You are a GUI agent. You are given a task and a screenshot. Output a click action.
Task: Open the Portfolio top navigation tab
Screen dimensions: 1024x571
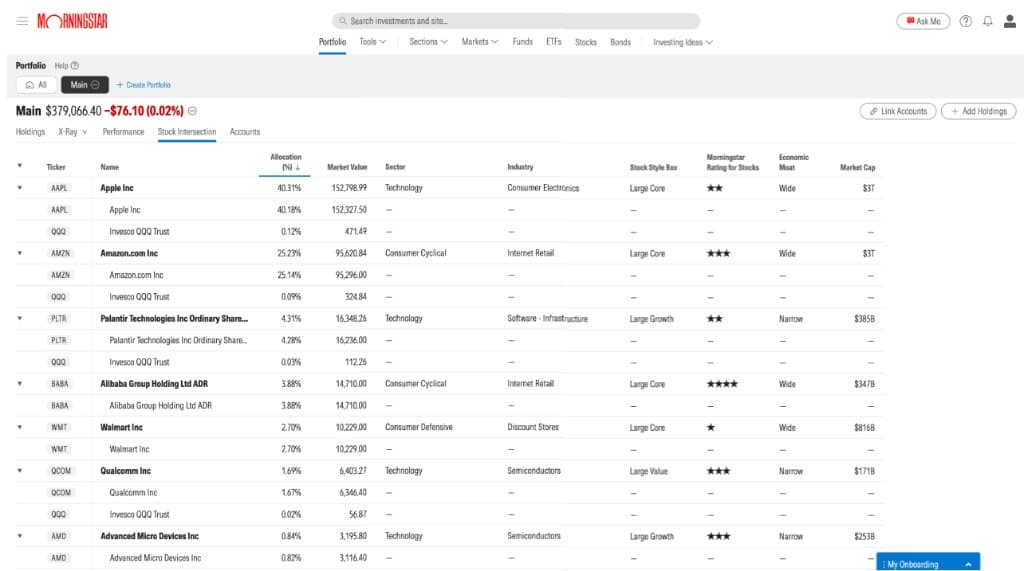[x=332, y=42]
